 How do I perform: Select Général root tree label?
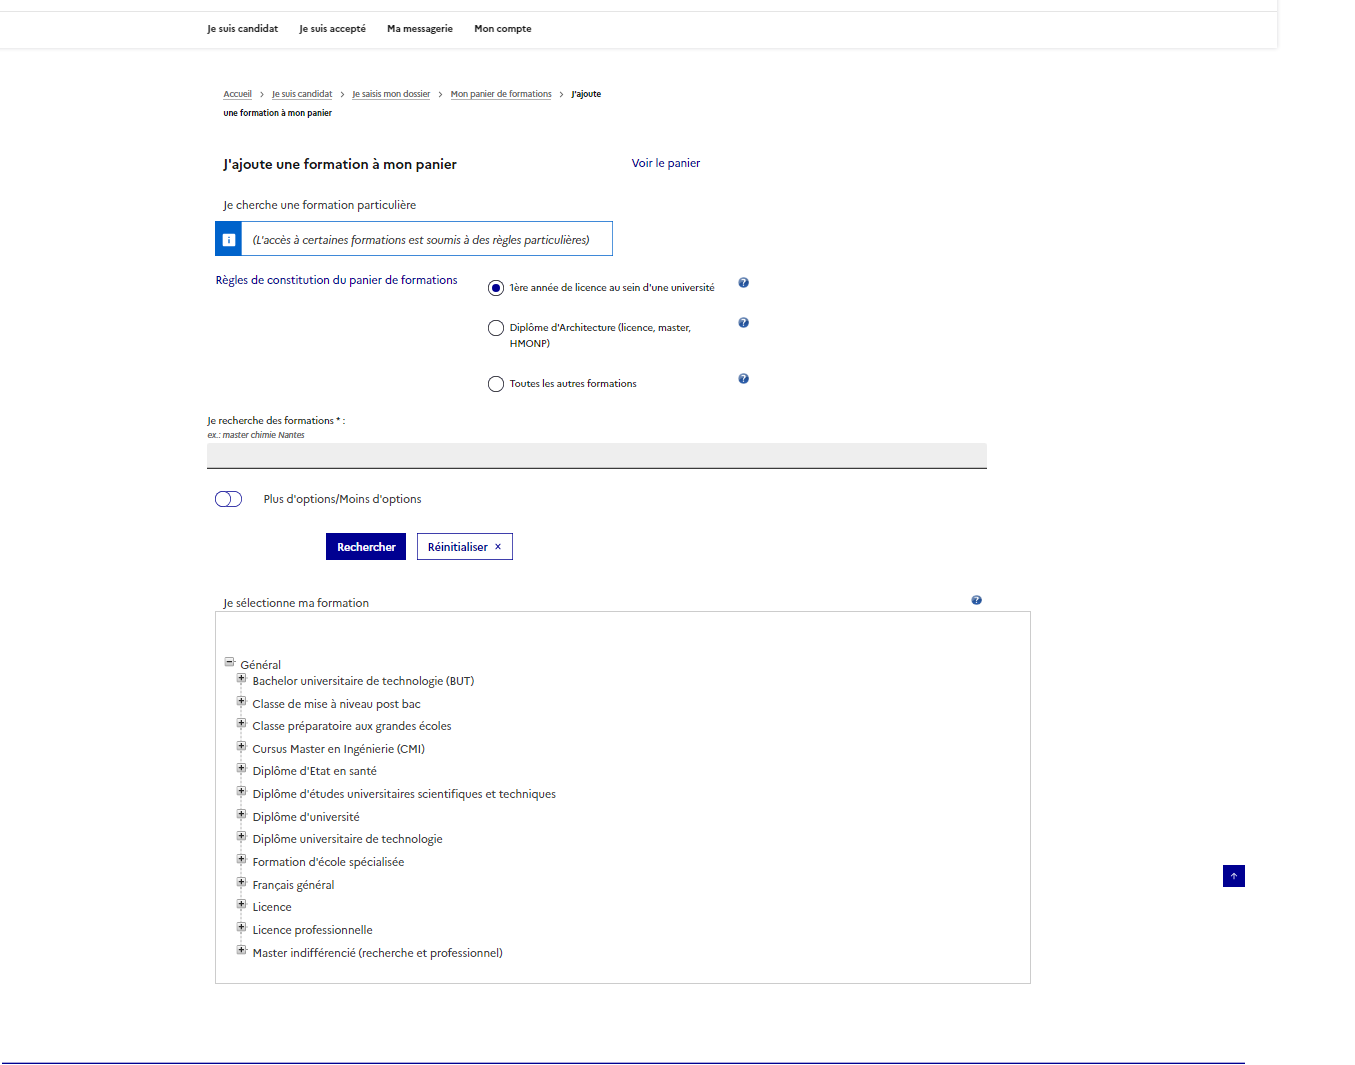click(260, 665)
